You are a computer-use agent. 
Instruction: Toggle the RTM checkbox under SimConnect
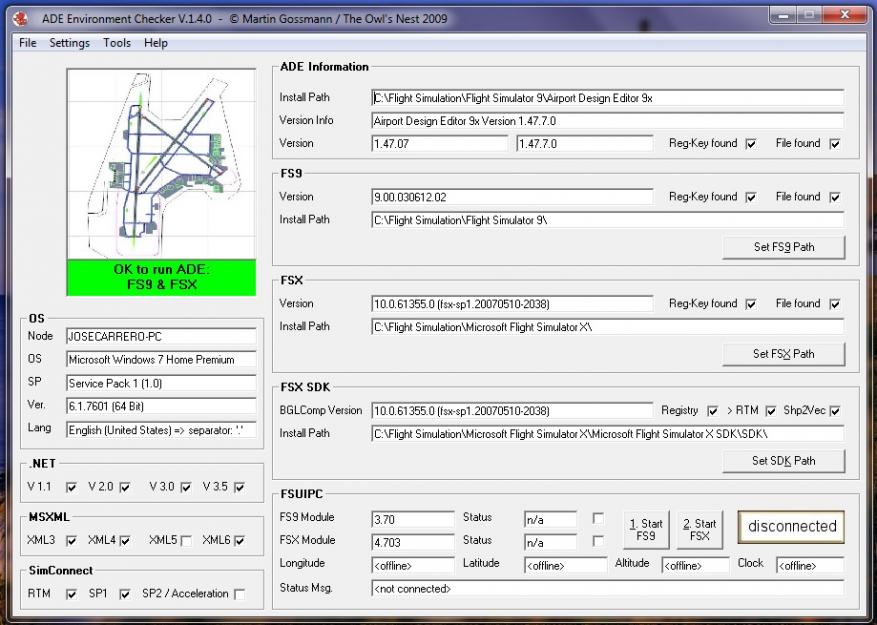(x=71, y=593)
